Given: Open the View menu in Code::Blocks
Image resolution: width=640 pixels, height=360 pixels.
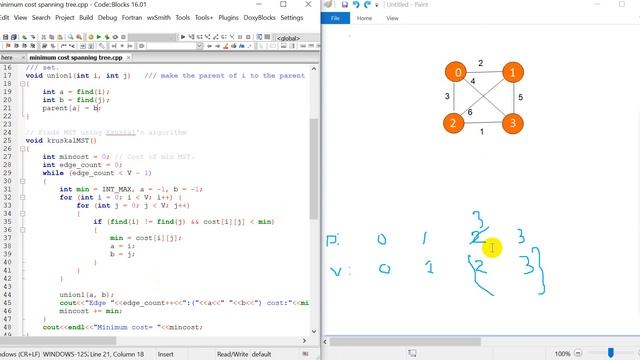Looking at the screenshot, I should click(x=20, y=18).
